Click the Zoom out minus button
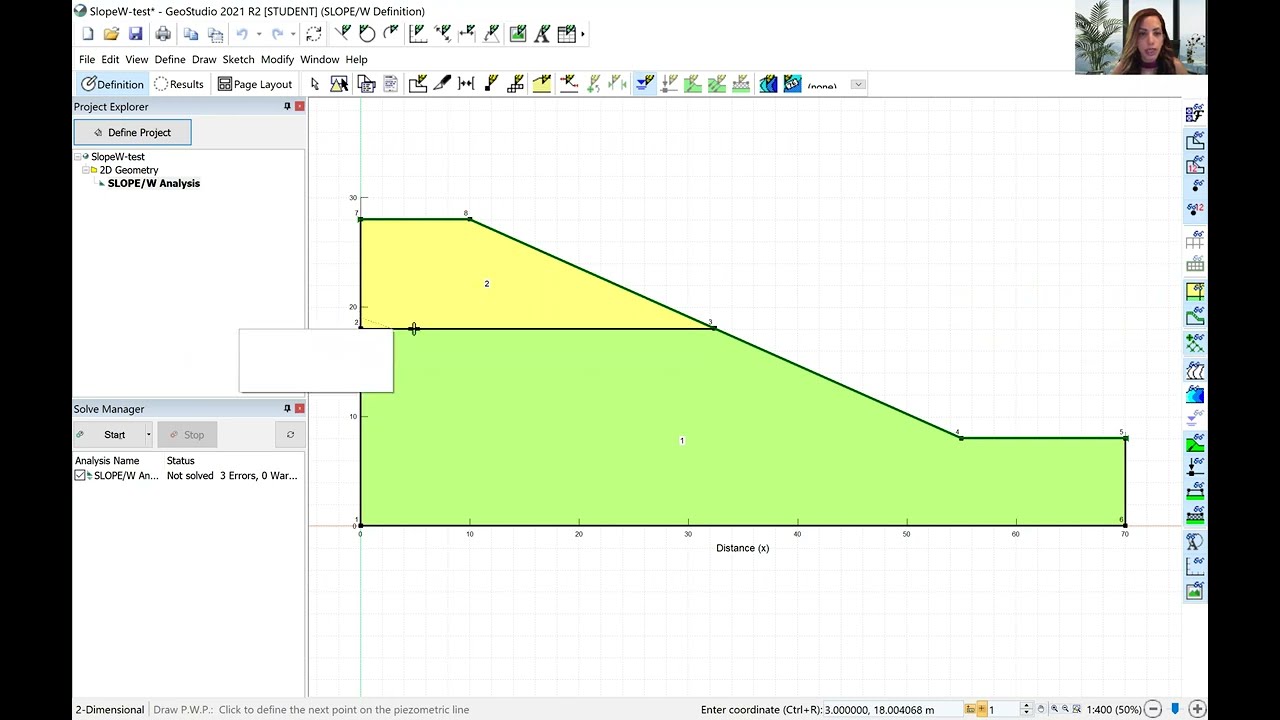The width and height of the screenshot is (1280, 720). [x=1152, y=709]
